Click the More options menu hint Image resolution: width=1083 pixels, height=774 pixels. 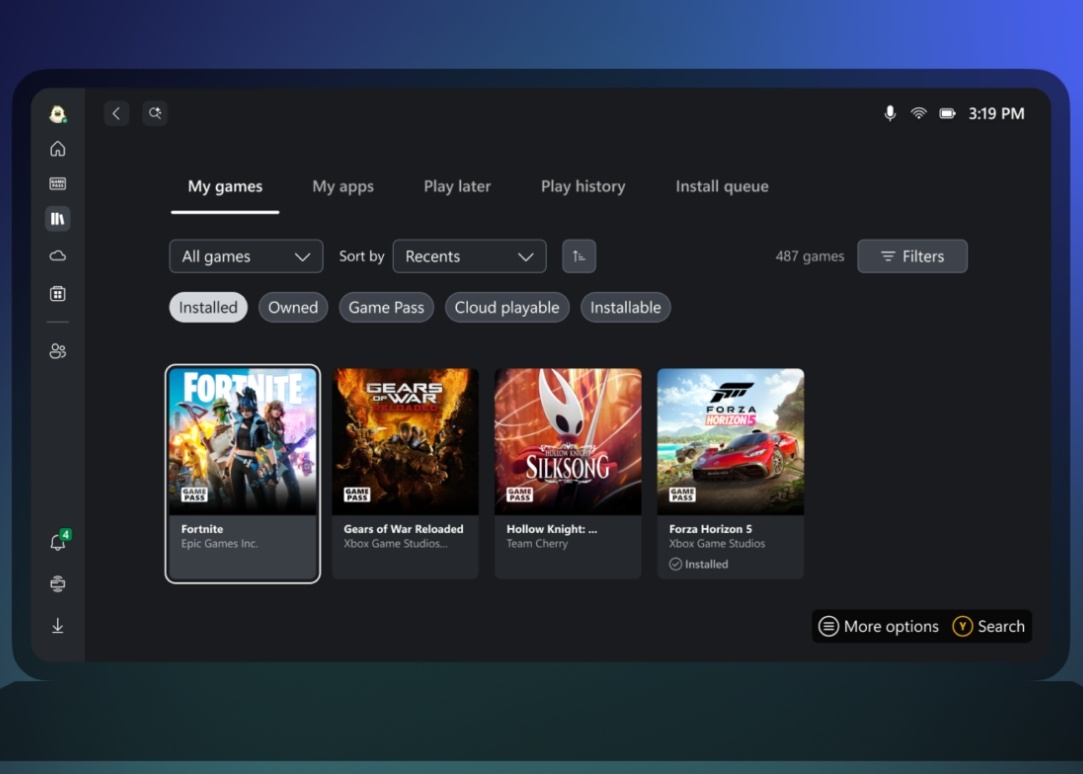pos(879,626)
